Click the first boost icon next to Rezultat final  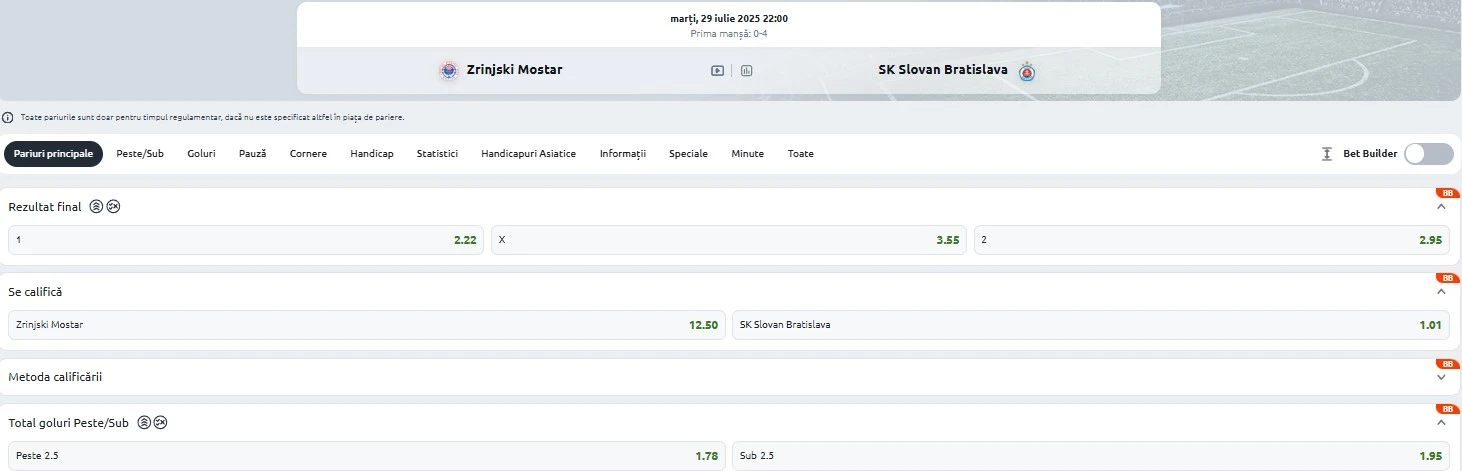click(96, 207)
